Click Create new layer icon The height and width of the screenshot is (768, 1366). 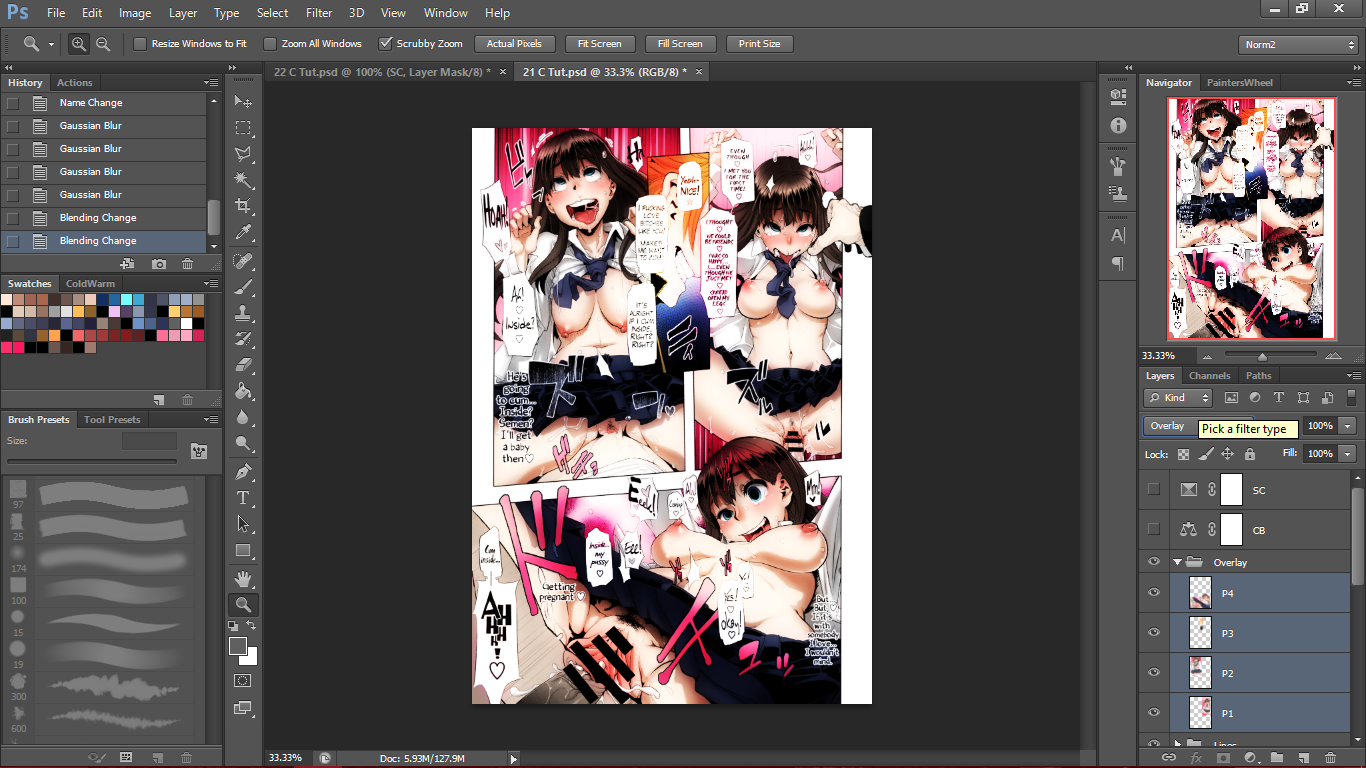click(x=1304, y=758)
